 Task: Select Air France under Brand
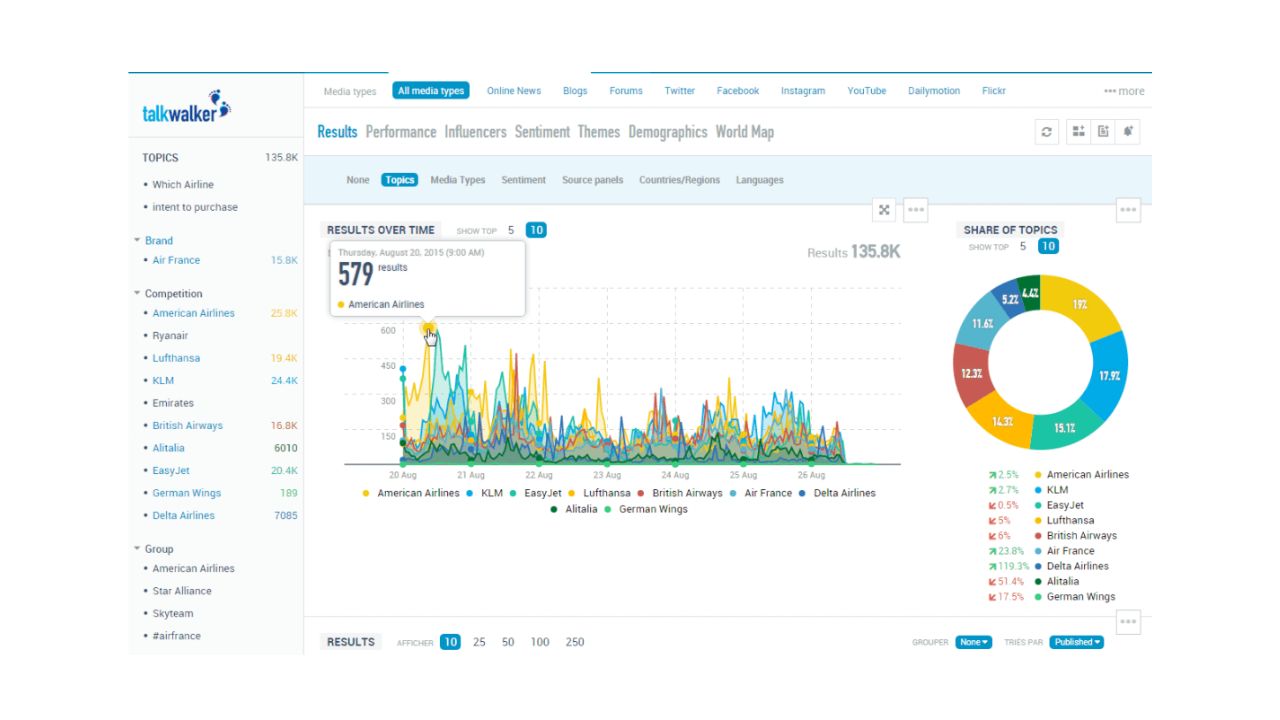pyautogui.click(x=176, y=260)
